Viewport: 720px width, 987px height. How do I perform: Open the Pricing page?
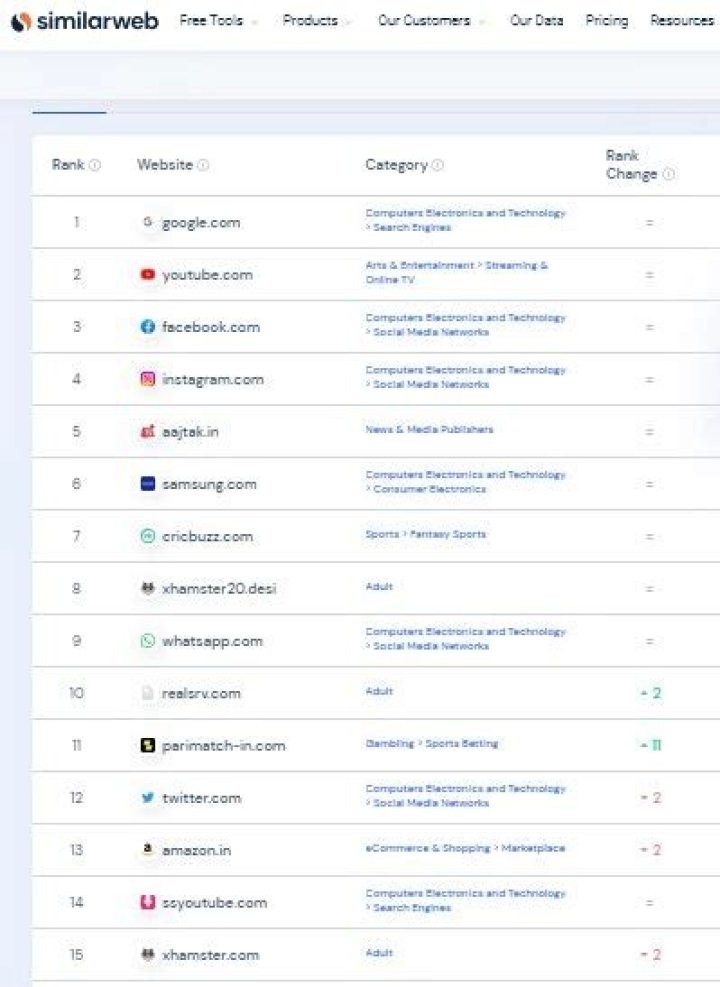607,21
